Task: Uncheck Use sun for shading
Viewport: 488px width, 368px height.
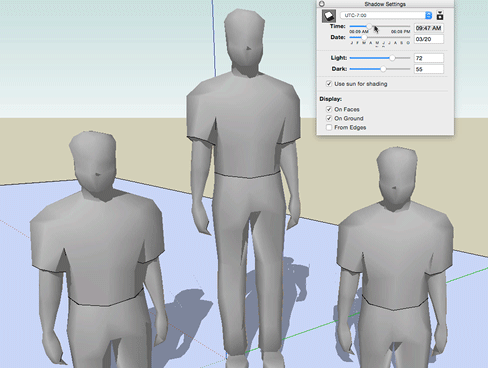Action: tap(329, 84)
